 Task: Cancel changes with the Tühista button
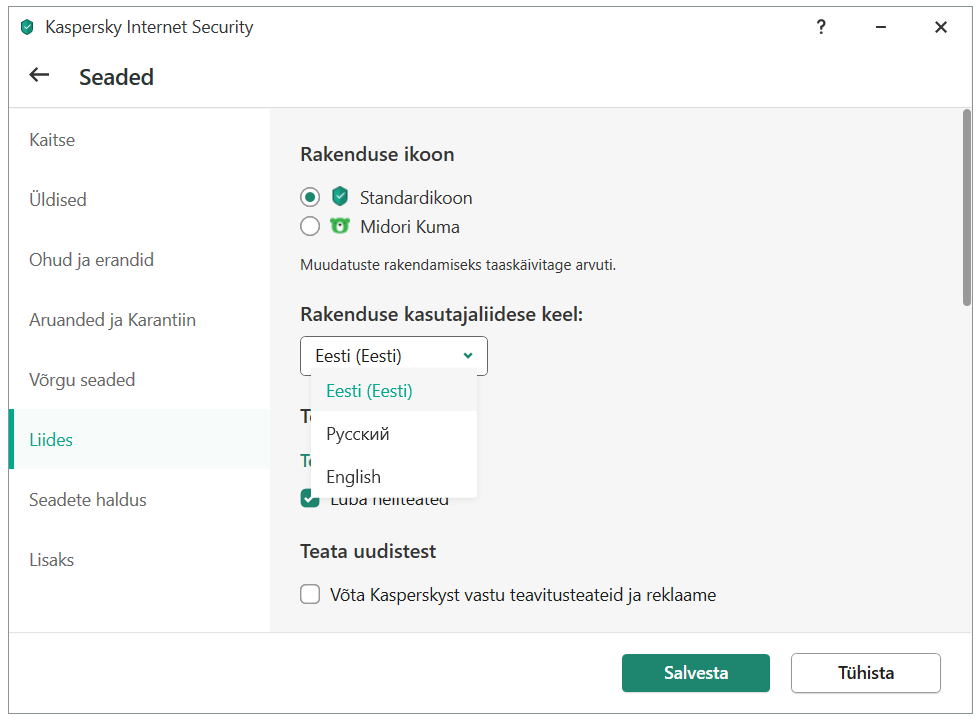(x=866, y=672)
